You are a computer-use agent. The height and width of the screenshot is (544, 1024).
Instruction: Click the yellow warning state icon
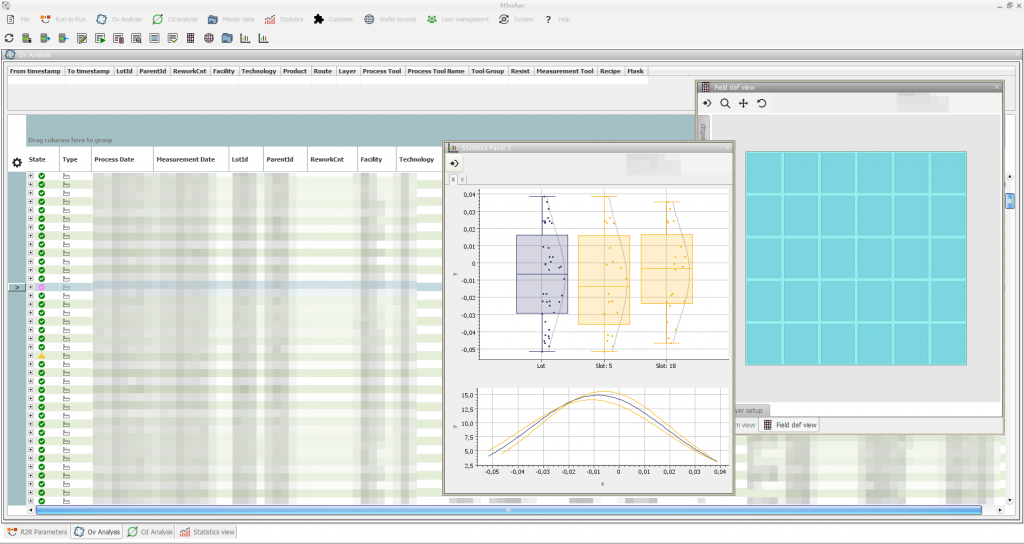(42, 356)
